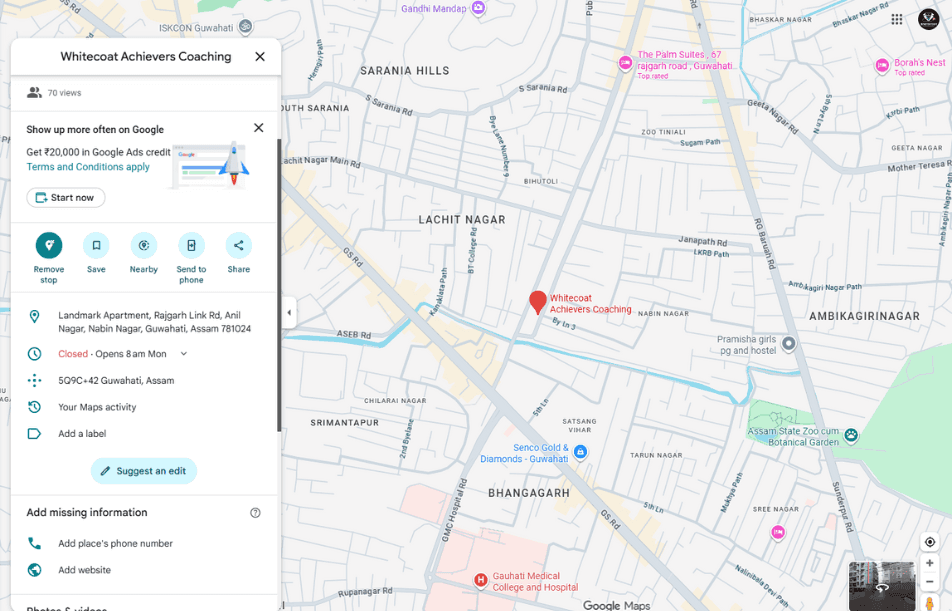The height and width of the screenshot is (611, 952).
Task: Search Nearby places icon
Action: tap(144, 245)
